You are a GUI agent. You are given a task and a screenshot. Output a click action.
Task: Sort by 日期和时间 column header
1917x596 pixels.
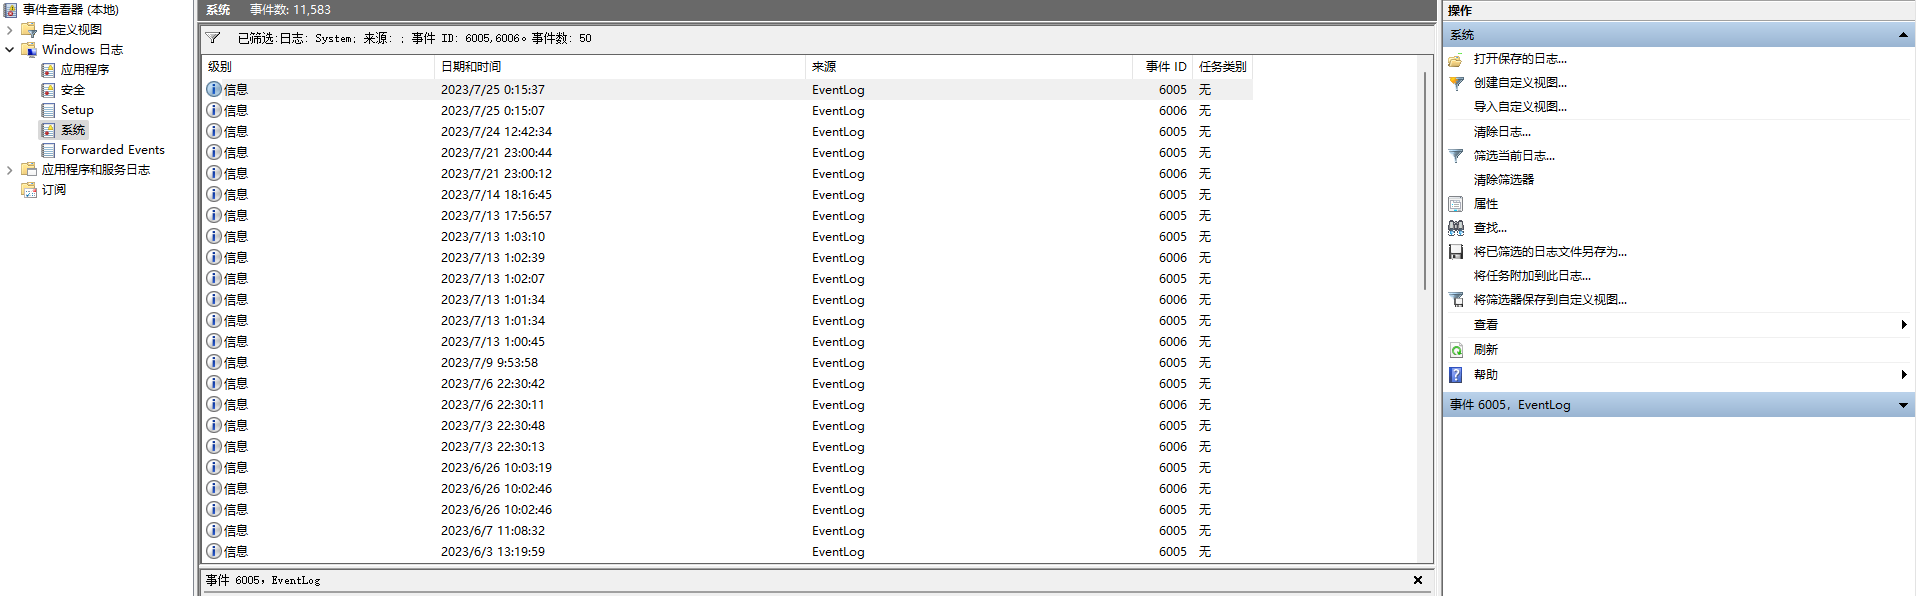pos(620,67)
